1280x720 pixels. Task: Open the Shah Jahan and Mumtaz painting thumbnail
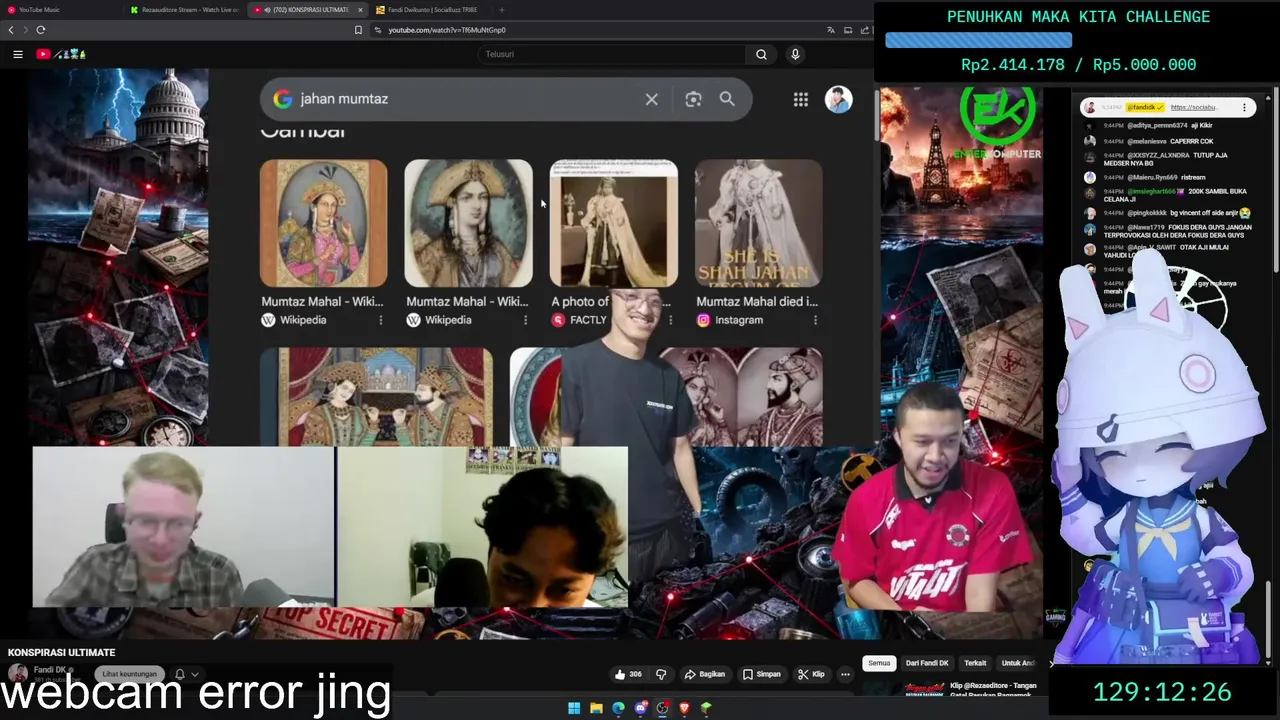click(376, 396)
